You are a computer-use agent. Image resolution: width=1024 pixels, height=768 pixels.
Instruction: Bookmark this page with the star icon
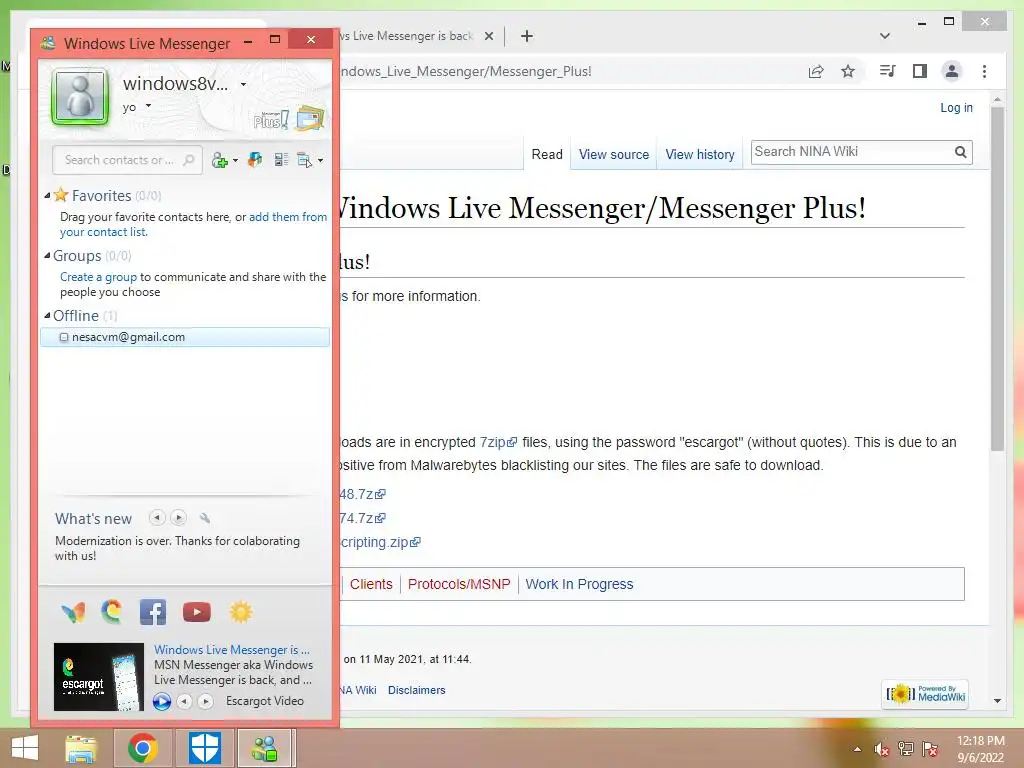848,71
